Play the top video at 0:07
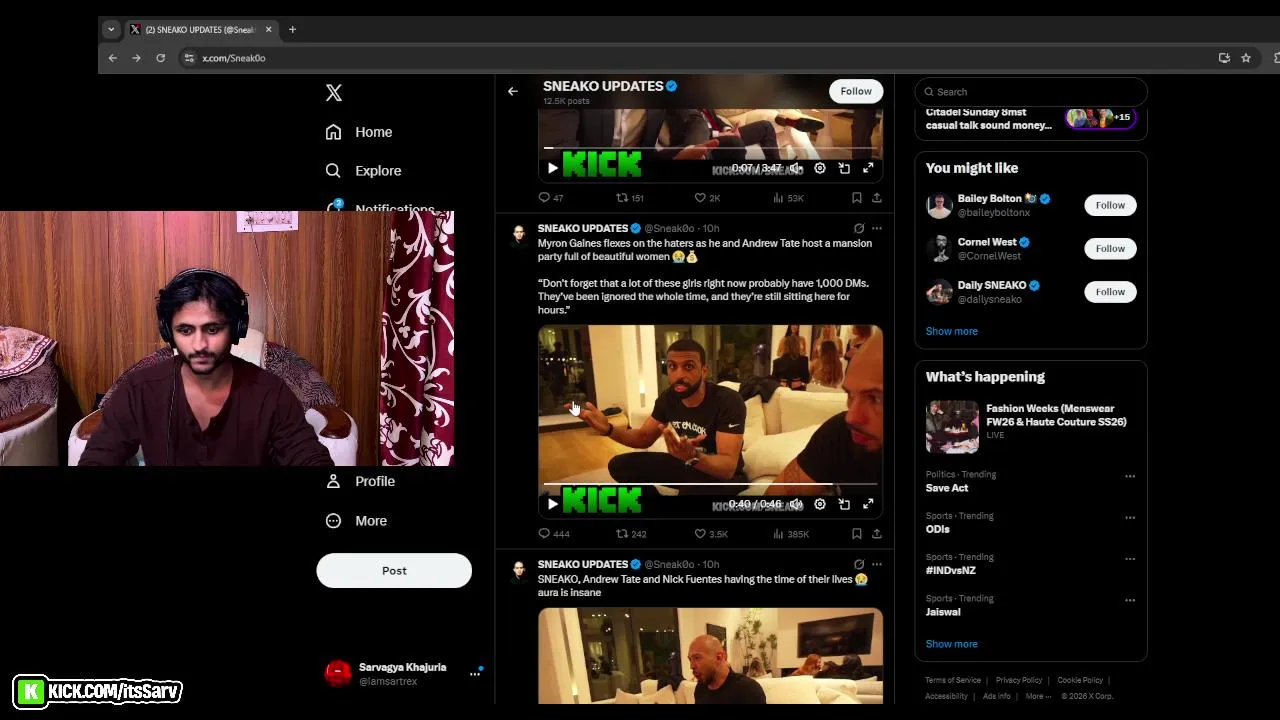Image resolution: width=1280 pixels, height=720 pixels. 553,168
